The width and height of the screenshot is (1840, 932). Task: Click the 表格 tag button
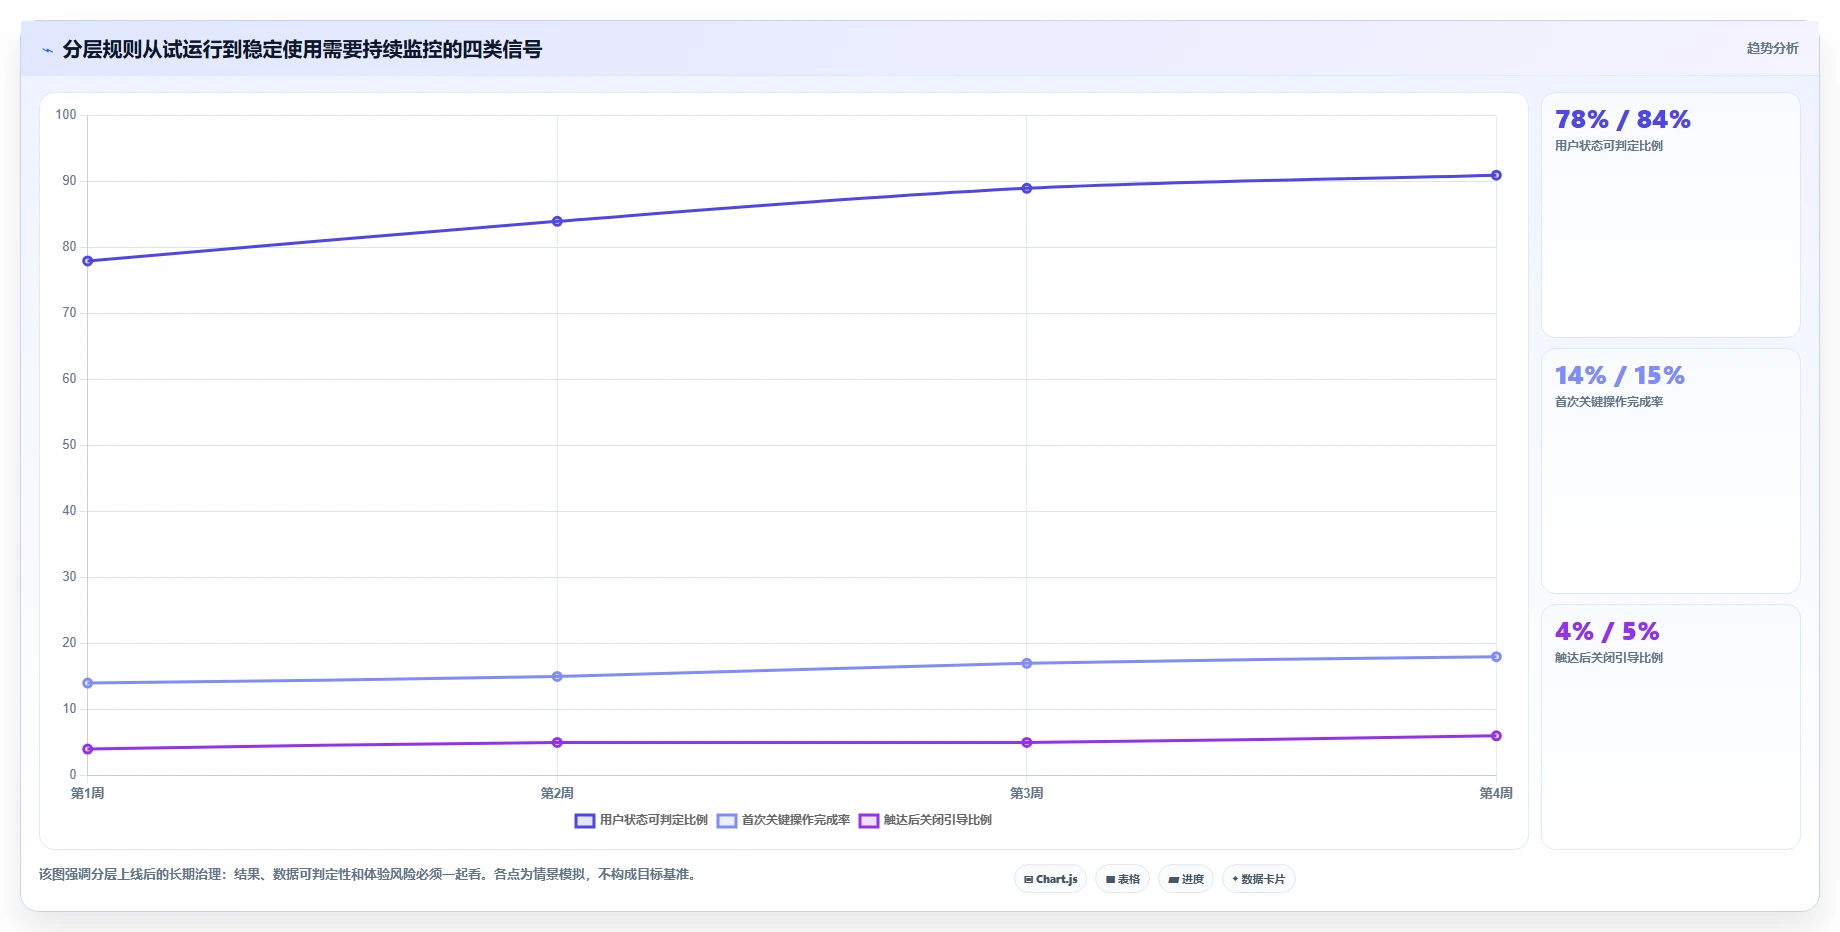(x=1122, y=879)
